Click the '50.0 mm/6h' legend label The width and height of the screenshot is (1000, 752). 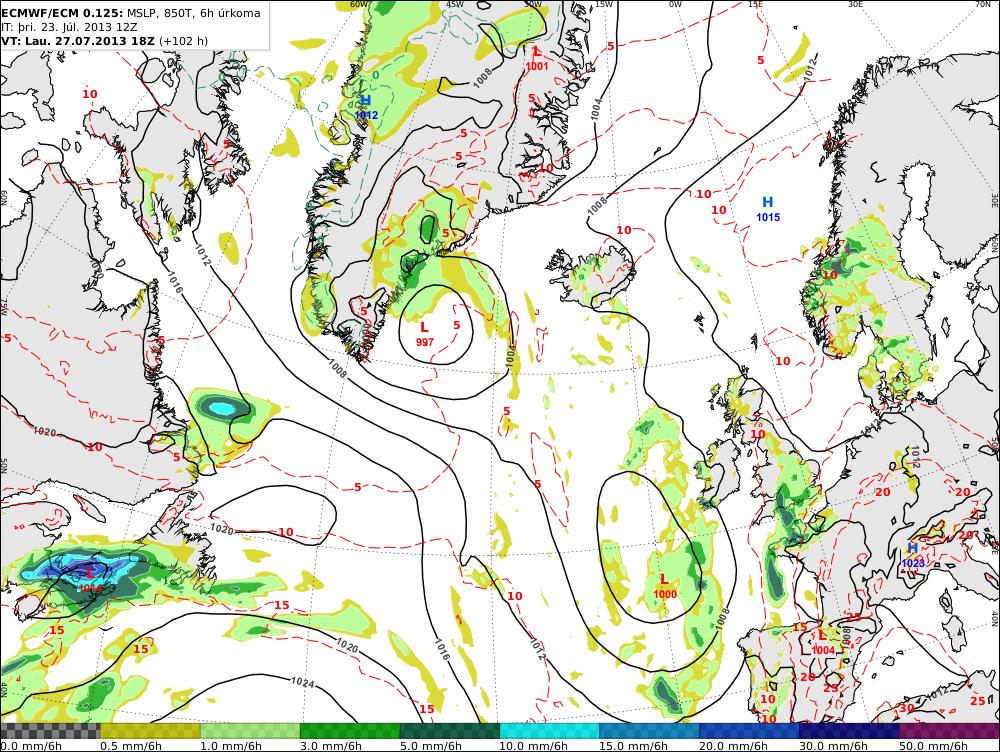click(933, 746)
